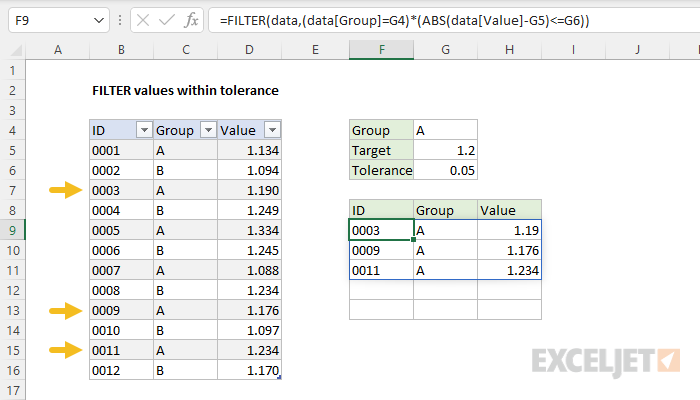
Task: Click value cell 1.094
Action: (249, 171)
